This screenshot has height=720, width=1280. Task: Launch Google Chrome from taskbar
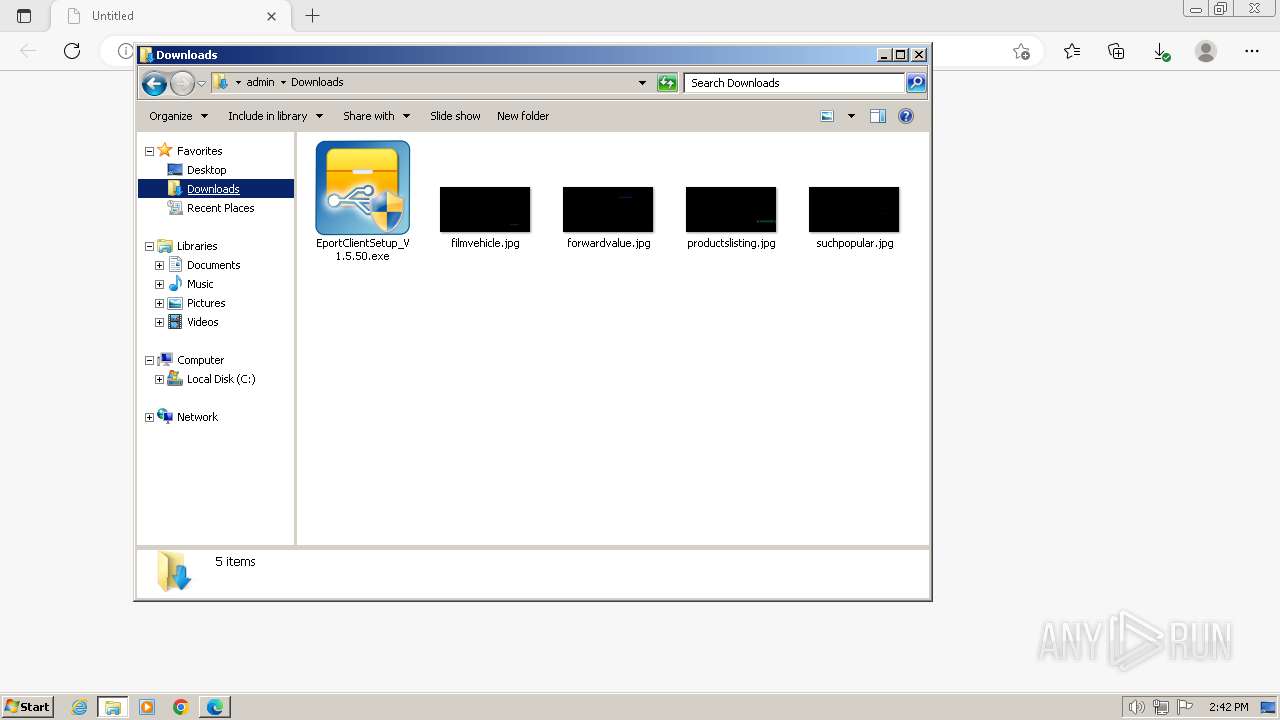[181, 707]
